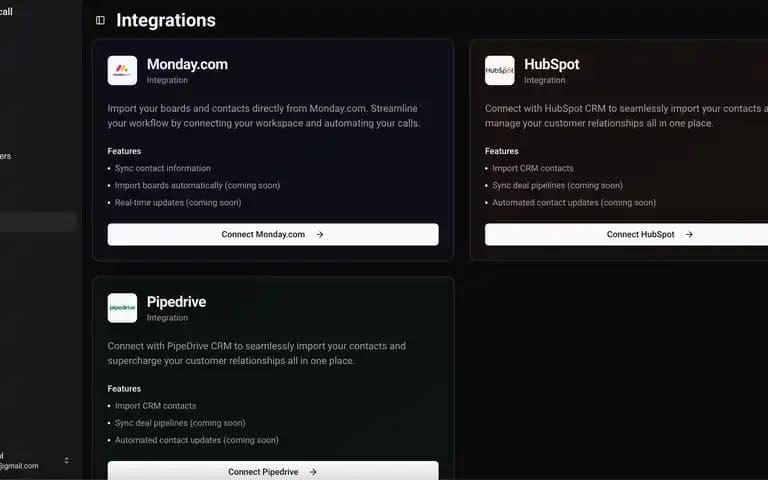Click the Pipedrive card title
The width and height of the screenshot is (768, 480).
pyautogui.click(x=176, y=302)
